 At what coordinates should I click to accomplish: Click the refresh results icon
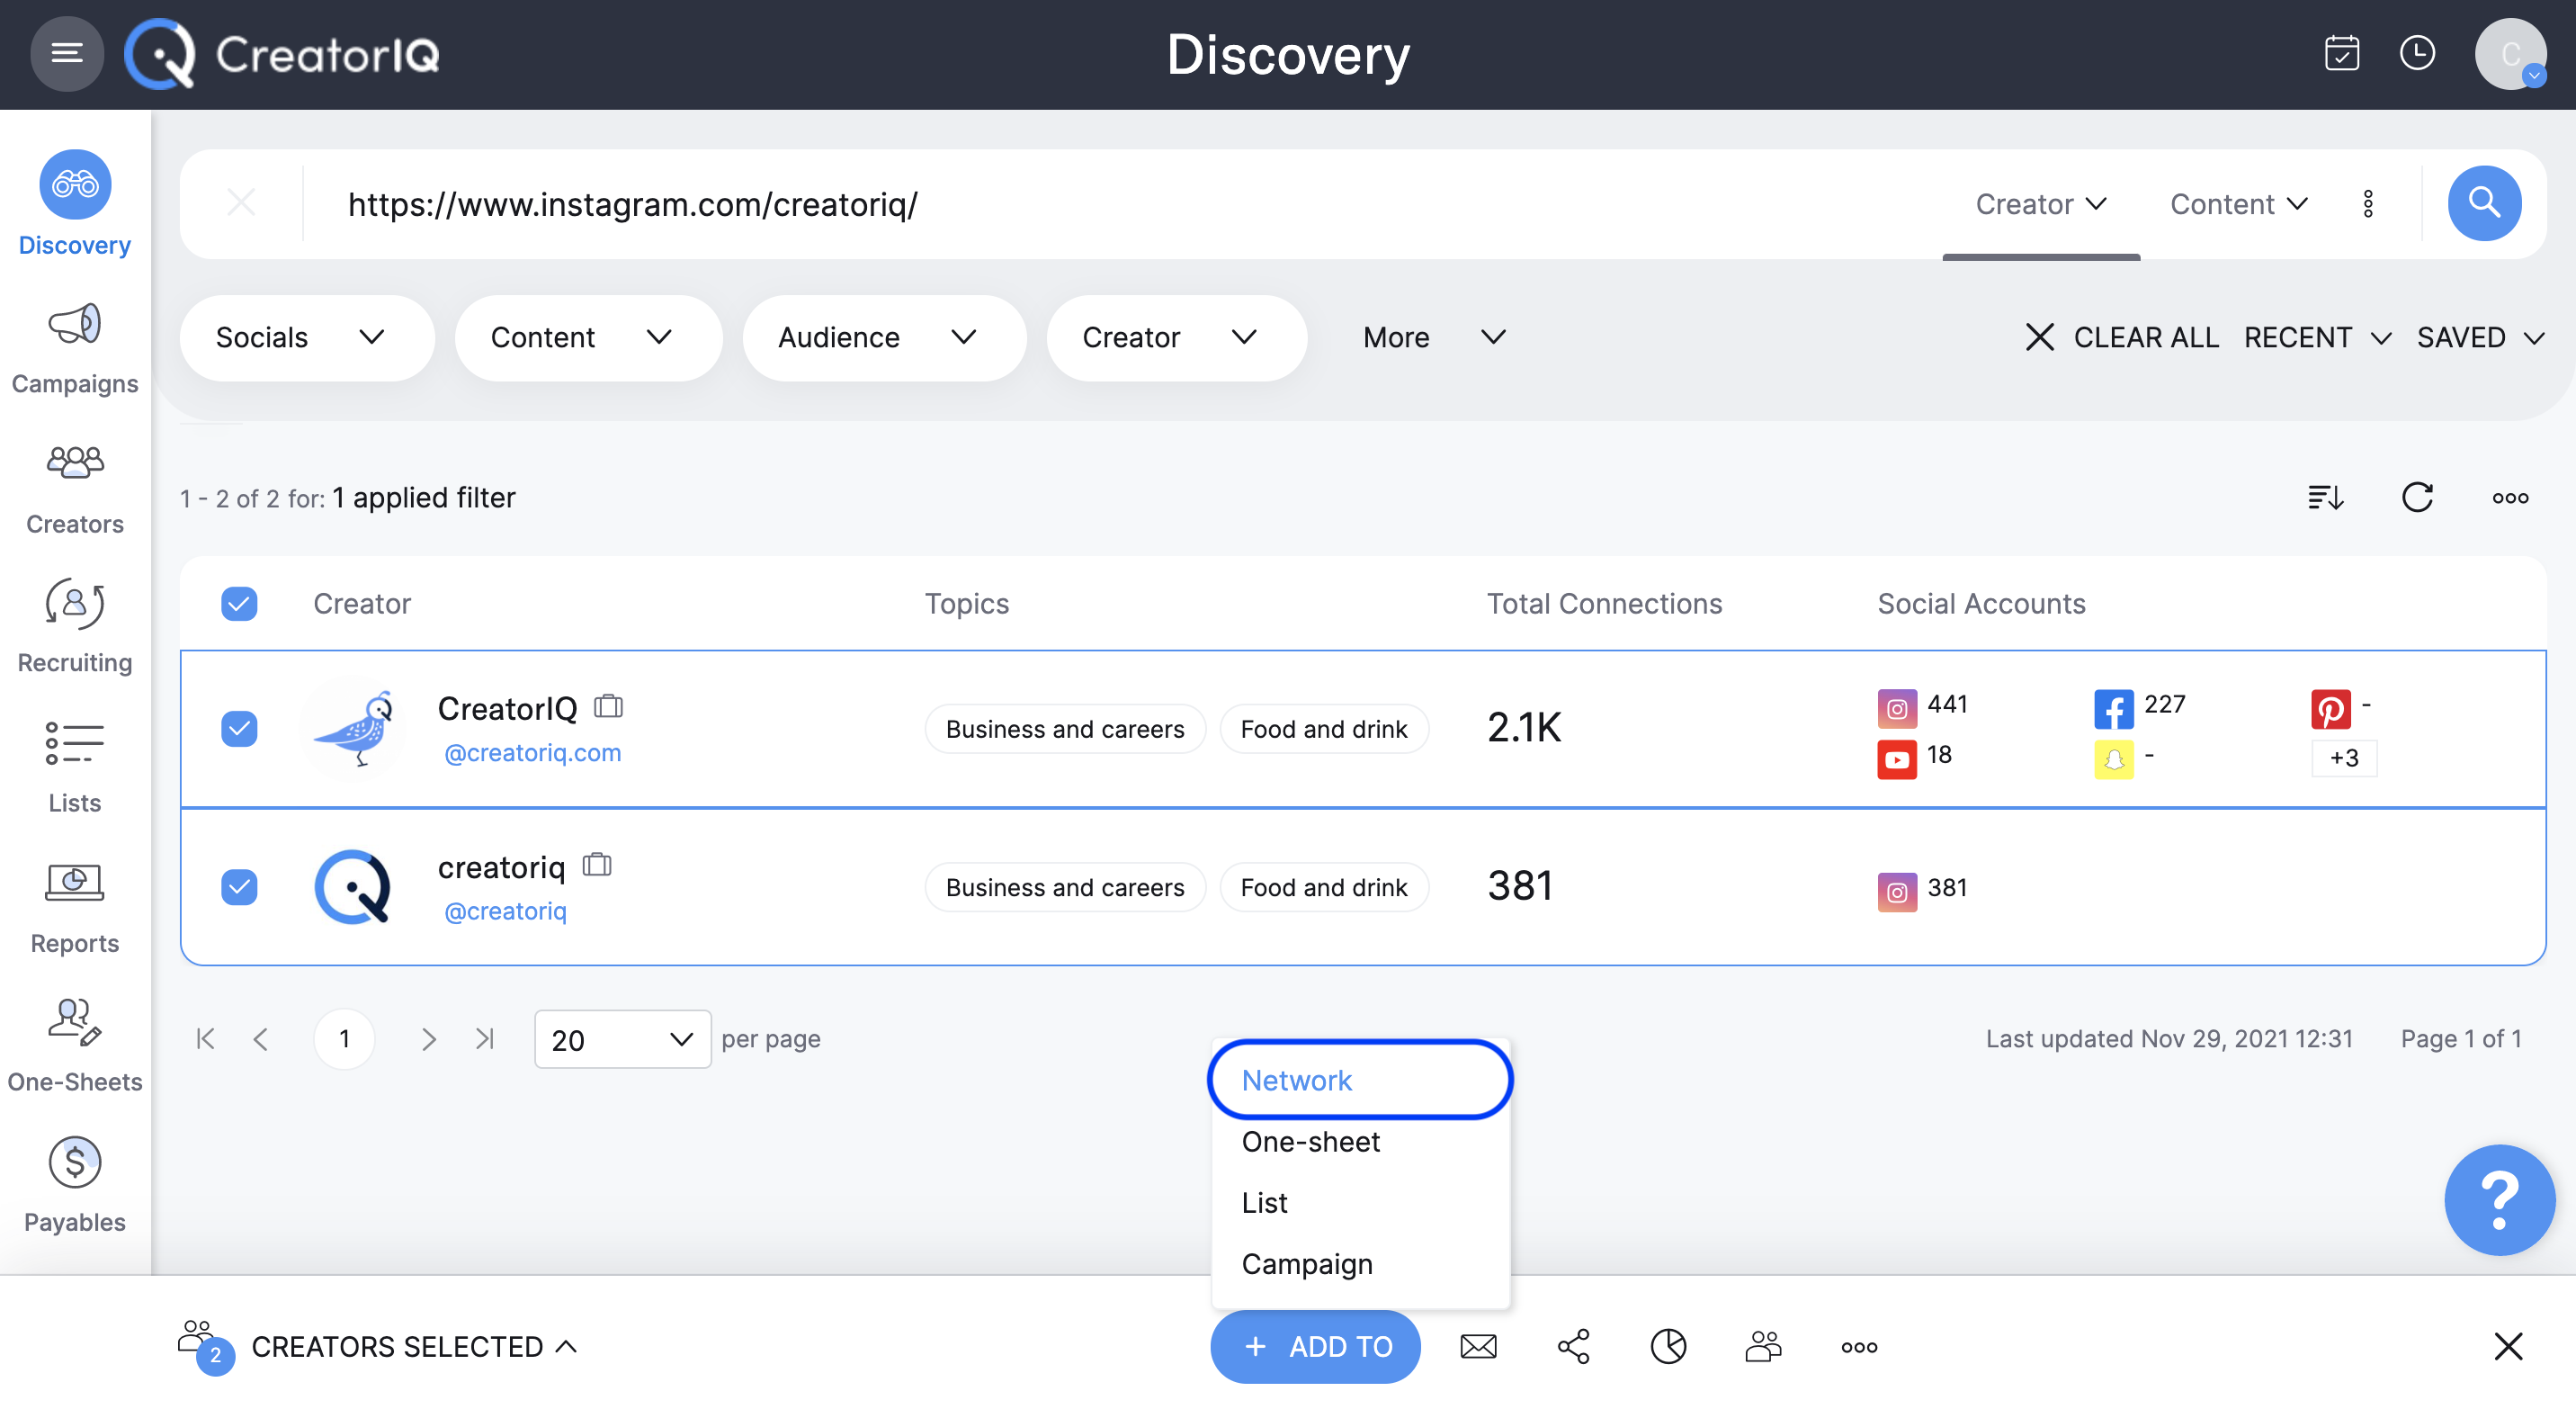pyautogui.click(x=2418, y=497)
